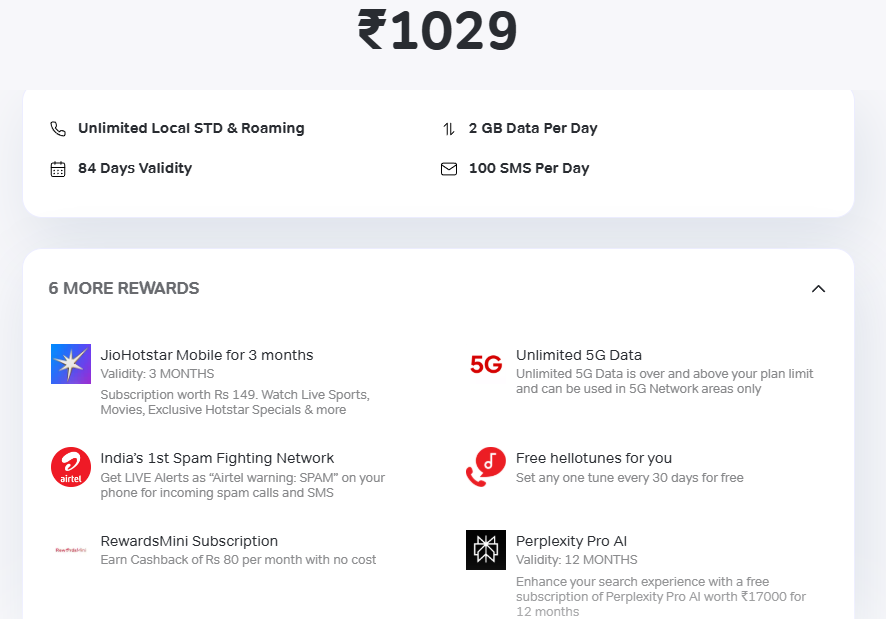Click the ₹1029 plan price

point(438,30)
